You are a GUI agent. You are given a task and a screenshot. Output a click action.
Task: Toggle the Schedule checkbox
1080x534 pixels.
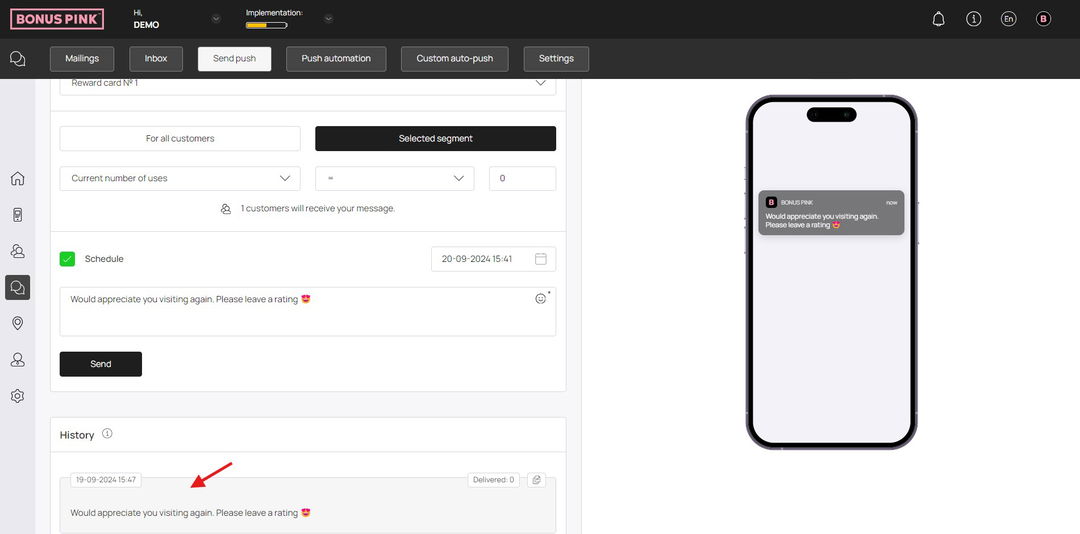[x=68, y=259]
